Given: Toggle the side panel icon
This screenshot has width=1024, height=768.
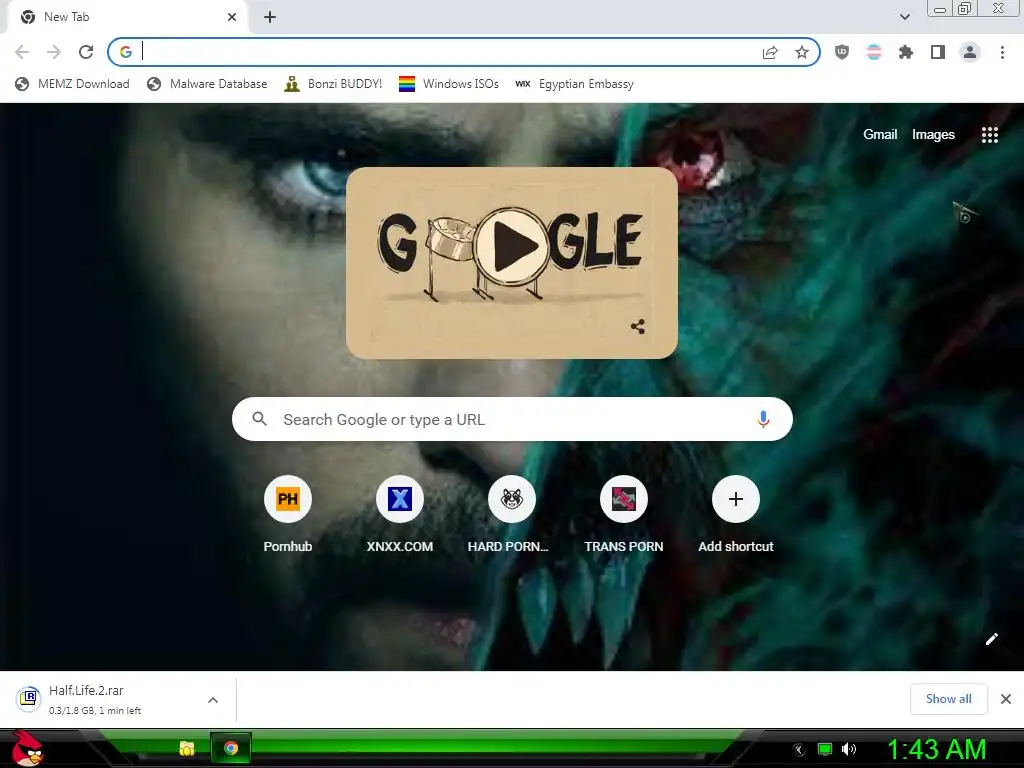Looking at the screenshot, I should coord(938,52).
